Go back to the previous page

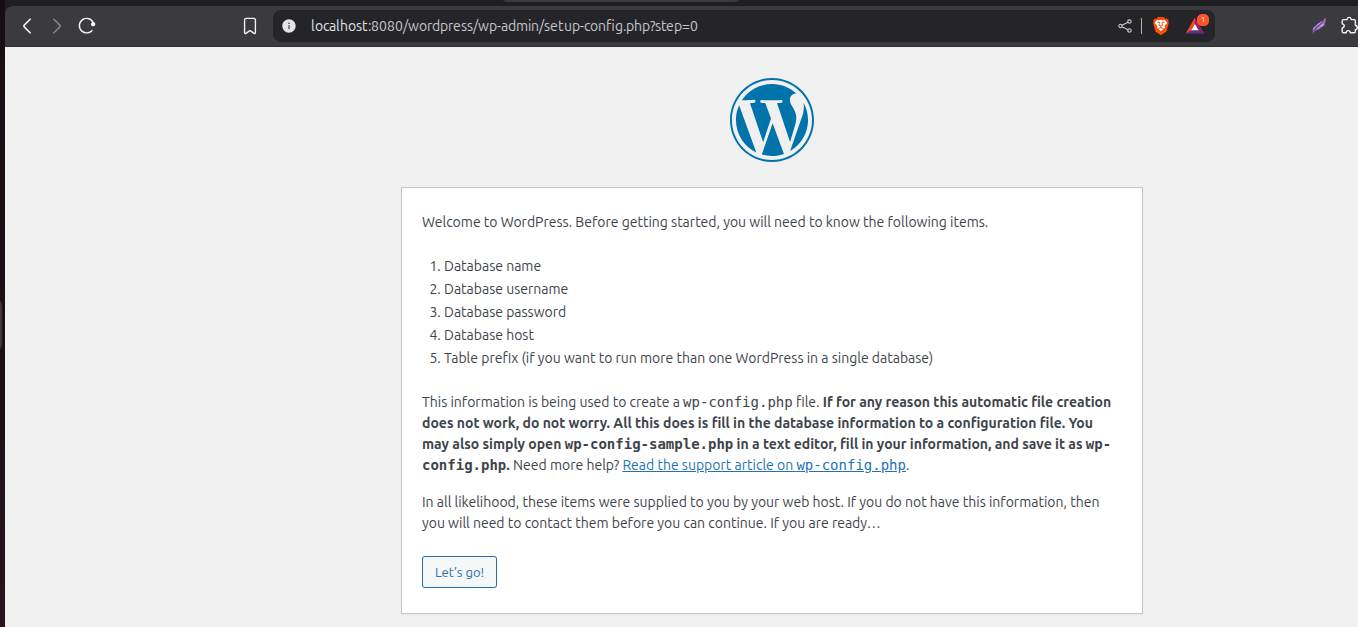point(27,26)
